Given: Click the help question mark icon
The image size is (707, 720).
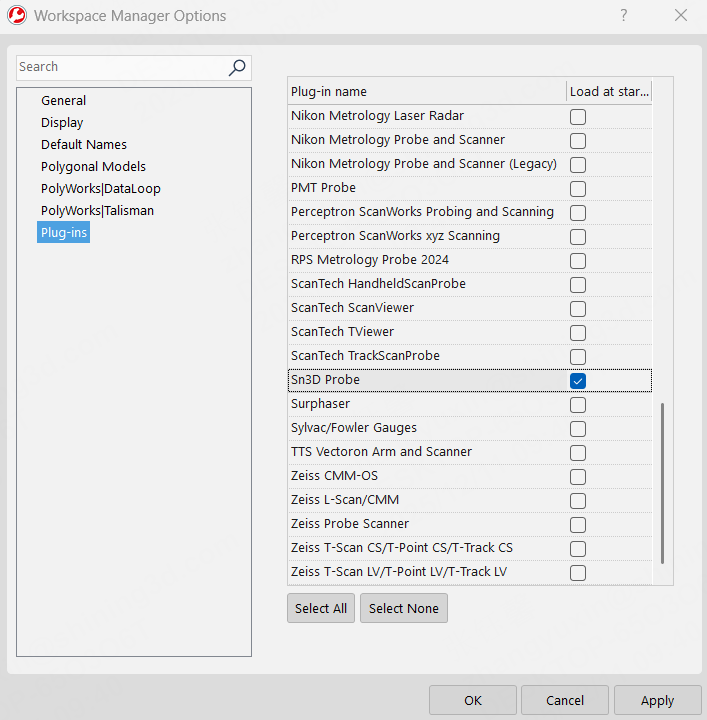Looking at the screenshot, I should click(x=623, y=15).
